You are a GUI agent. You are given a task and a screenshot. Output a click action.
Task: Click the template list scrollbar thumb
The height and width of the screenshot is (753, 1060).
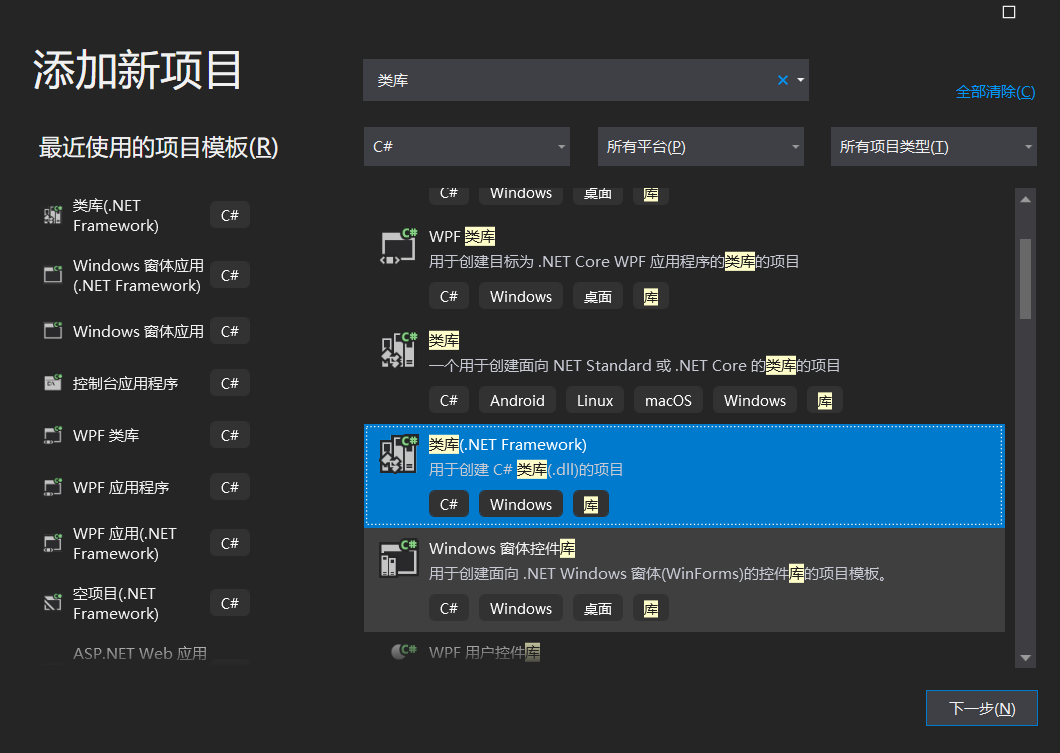pyautogui.click(x=1026, y=278)
